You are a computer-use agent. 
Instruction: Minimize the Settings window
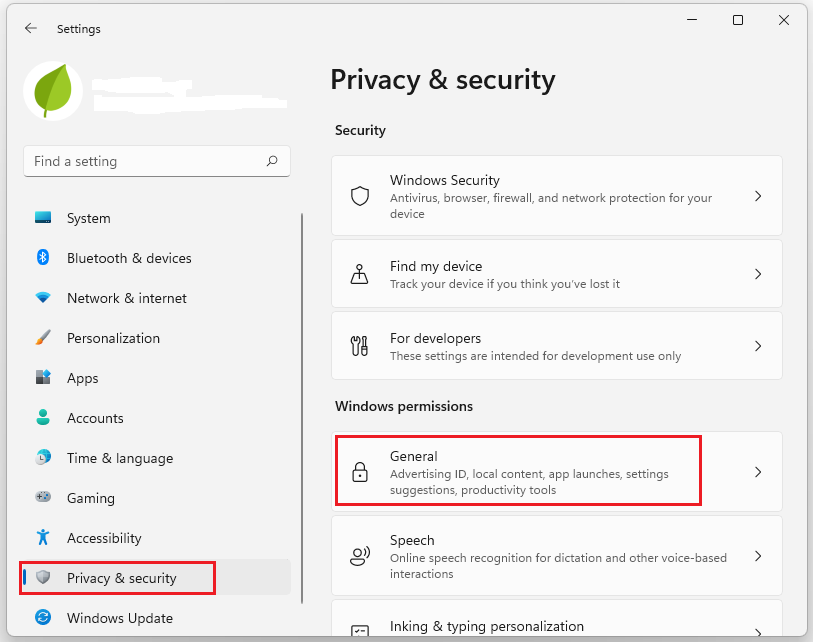pyautogui.click(x=692, y=20)
